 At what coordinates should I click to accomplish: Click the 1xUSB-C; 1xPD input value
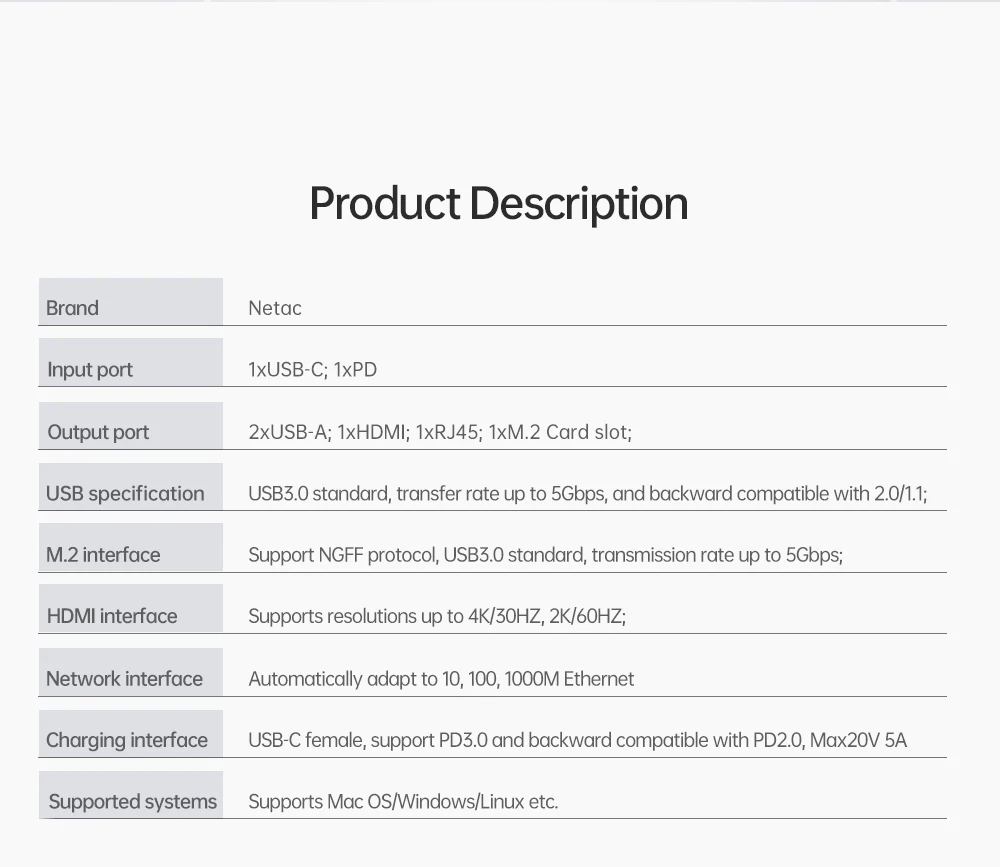point(312,370)
